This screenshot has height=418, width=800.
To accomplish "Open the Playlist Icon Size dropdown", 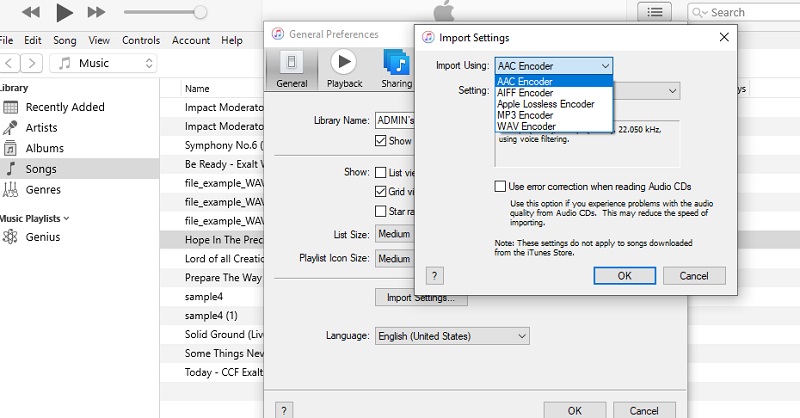I will tap(395, 259).
